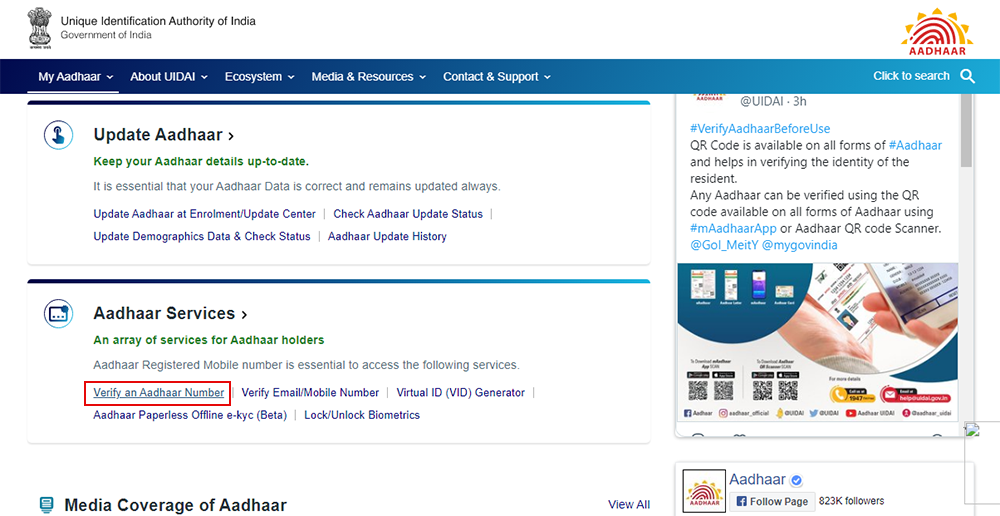This screenshot has width=1000, height=516.
Task: Expand the About UIDAI dropdown
Action: coord(168,77)
